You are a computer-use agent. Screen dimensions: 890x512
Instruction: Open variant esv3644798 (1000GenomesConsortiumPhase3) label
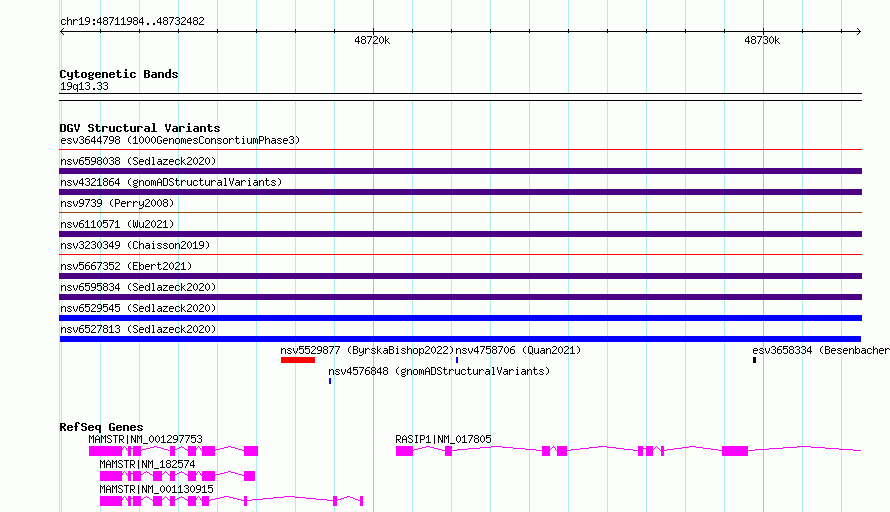click(180, 140)
